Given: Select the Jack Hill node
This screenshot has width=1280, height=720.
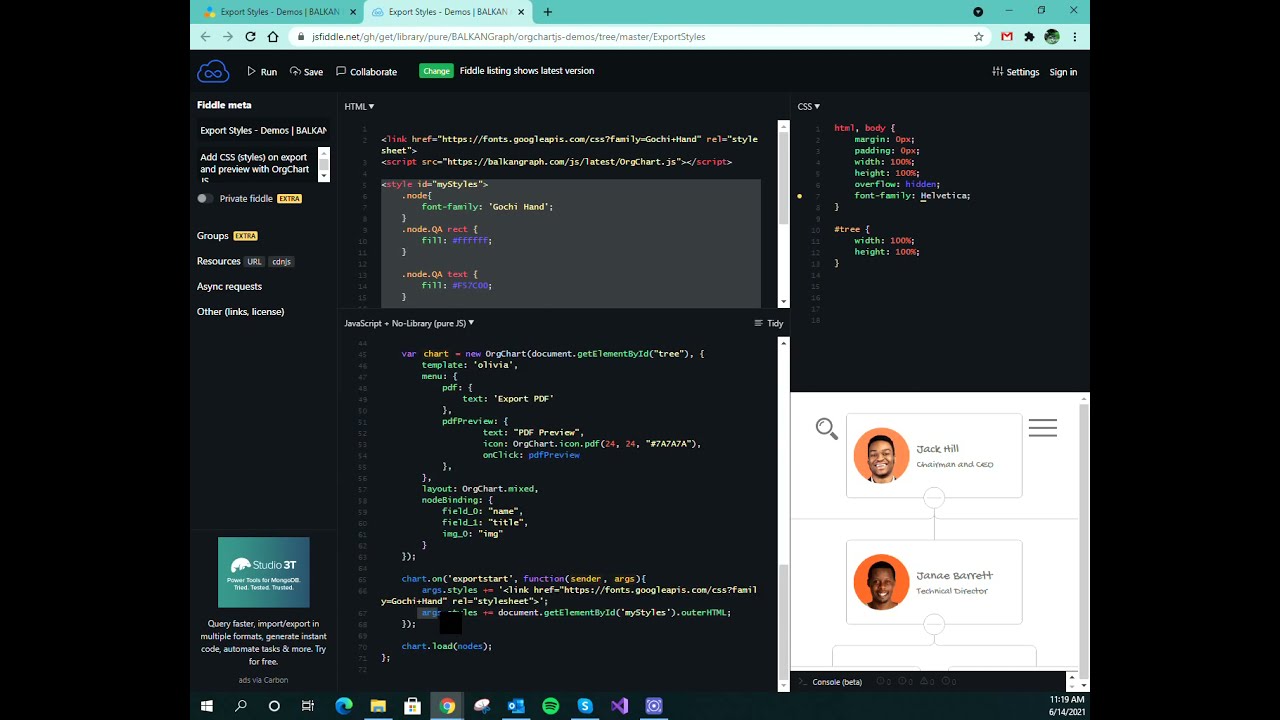Looking at the screenshot, I should [934, 455].
